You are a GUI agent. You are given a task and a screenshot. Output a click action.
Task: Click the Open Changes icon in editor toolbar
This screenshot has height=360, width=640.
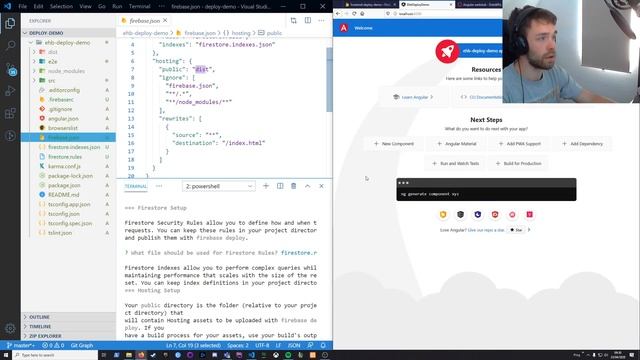[293, 20]
